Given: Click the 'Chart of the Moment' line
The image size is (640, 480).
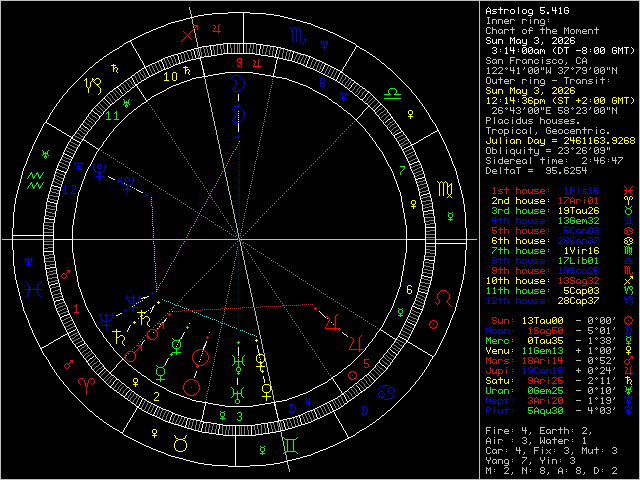Looking at the screenshot, I should [542, 31].
